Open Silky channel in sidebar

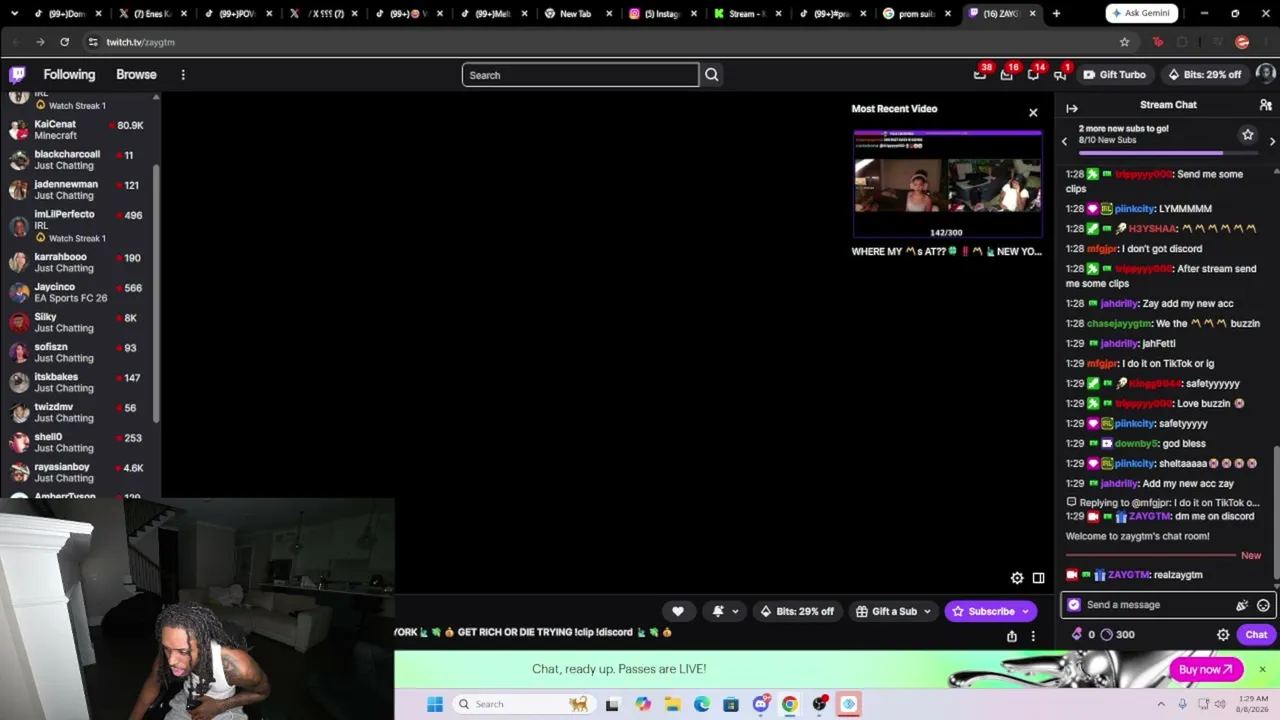point(80,322)
